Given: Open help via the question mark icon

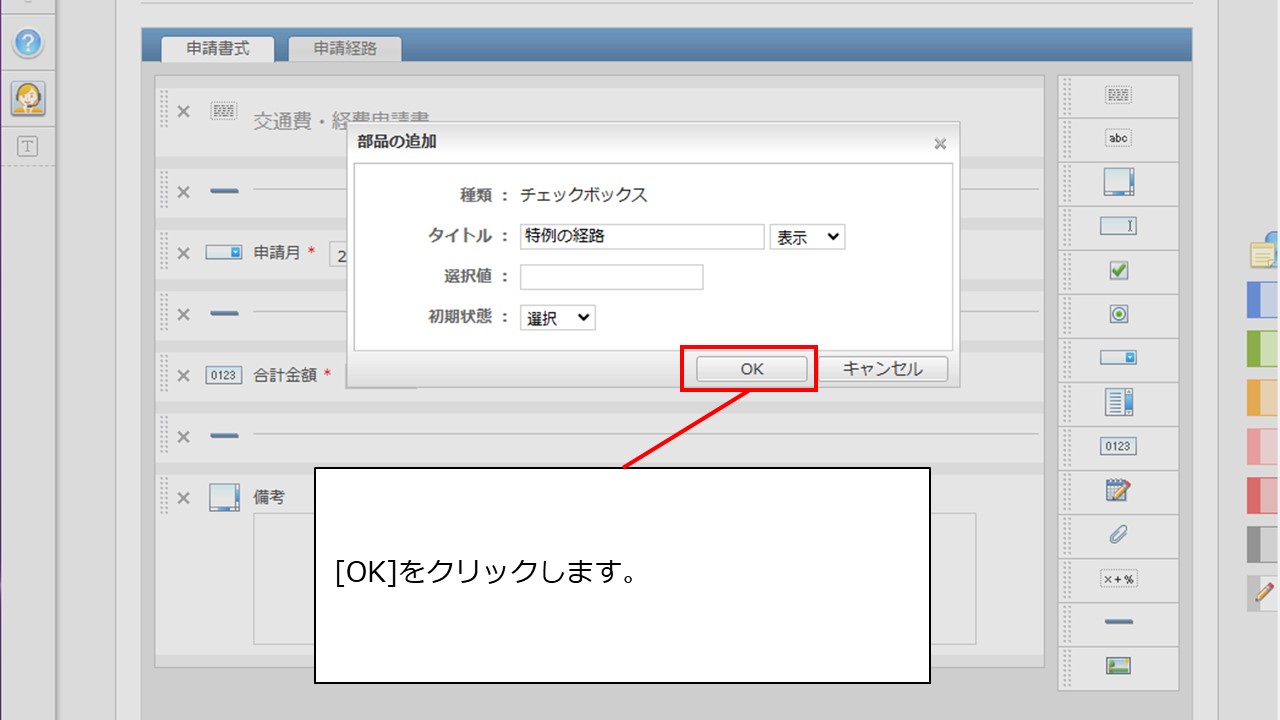Looking at the screenshot, I should (x=28, y=43).
